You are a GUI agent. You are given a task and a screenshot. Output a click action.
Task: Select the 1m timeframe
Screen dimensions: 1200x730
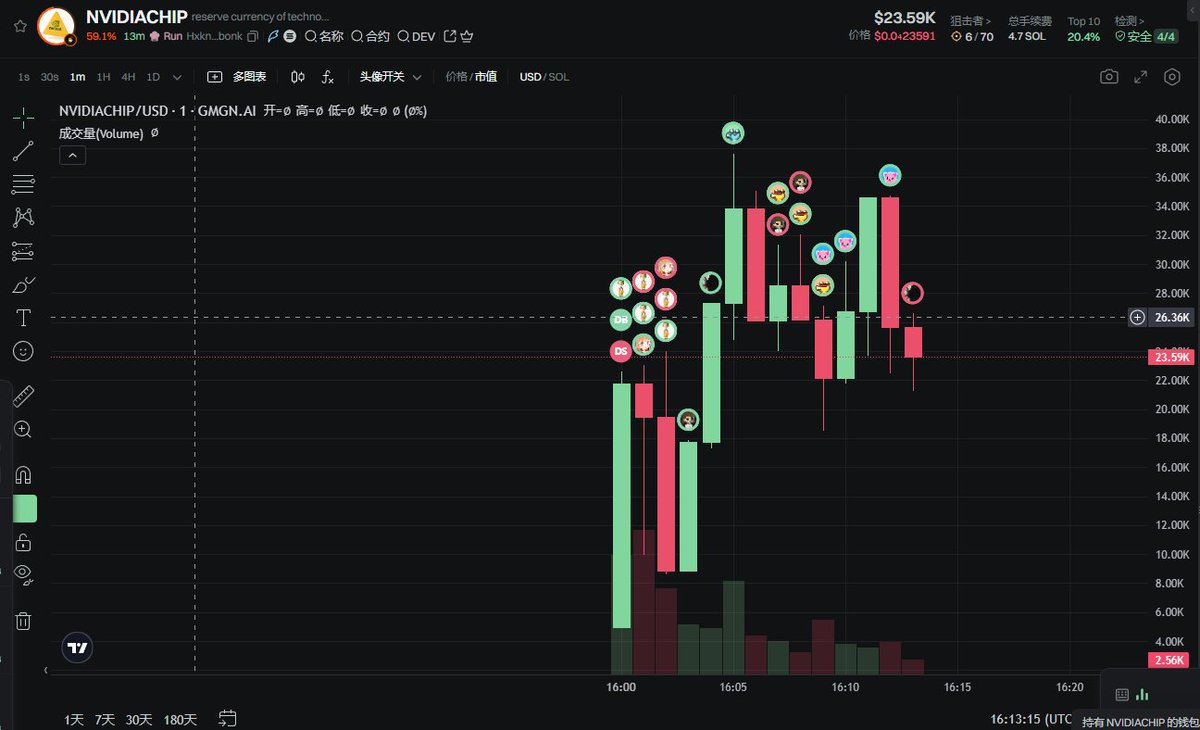pos(77,77)
